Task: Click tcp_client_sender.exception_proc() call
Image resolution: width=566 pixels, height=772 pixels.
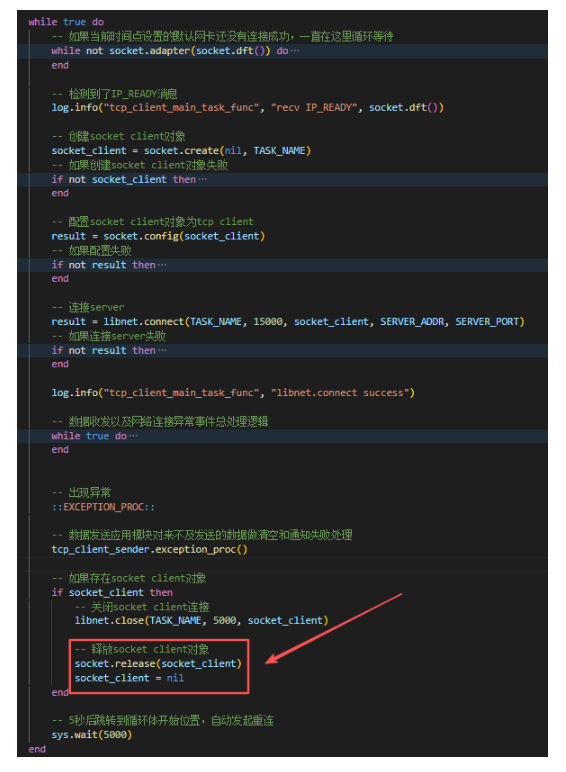Action: (x=150, y=549)
